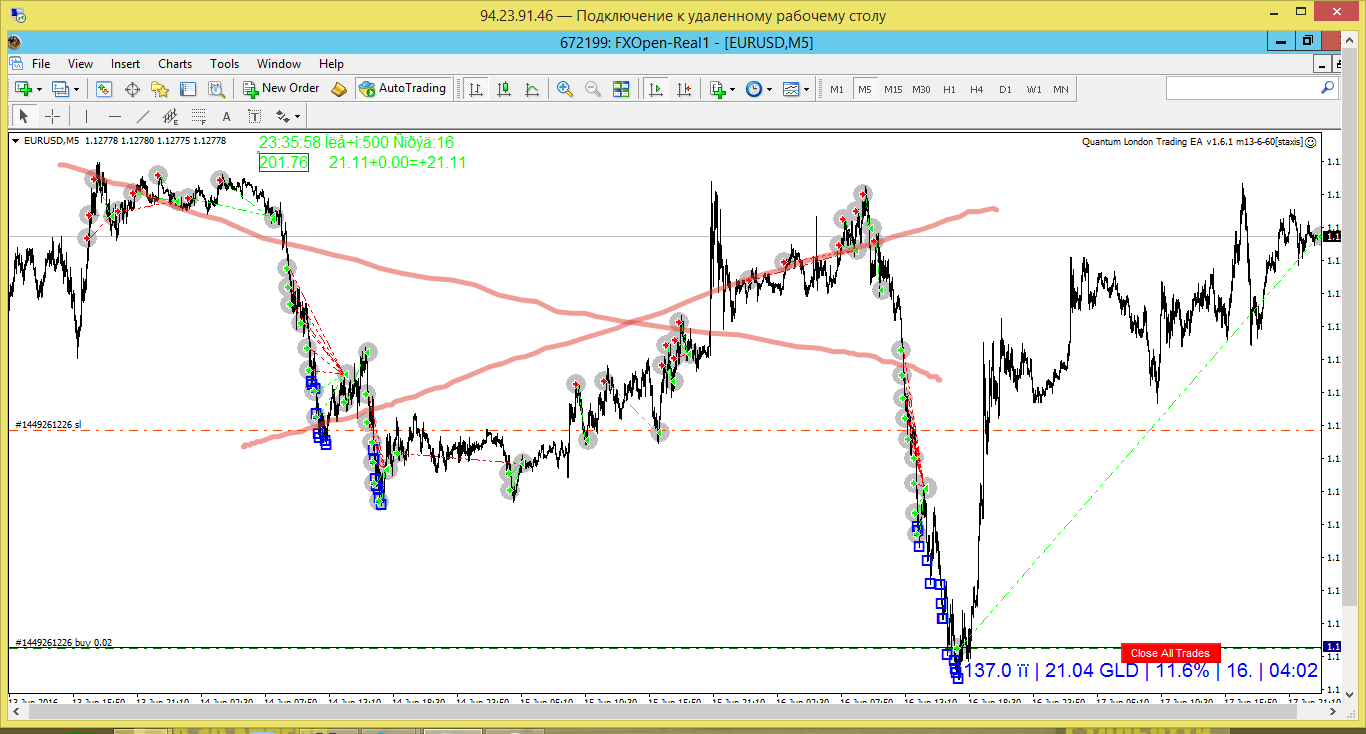Click the #1449261226 buy 0.02 label
The width and height of the screenshot is (1366, 734).
tap(64, 643)
